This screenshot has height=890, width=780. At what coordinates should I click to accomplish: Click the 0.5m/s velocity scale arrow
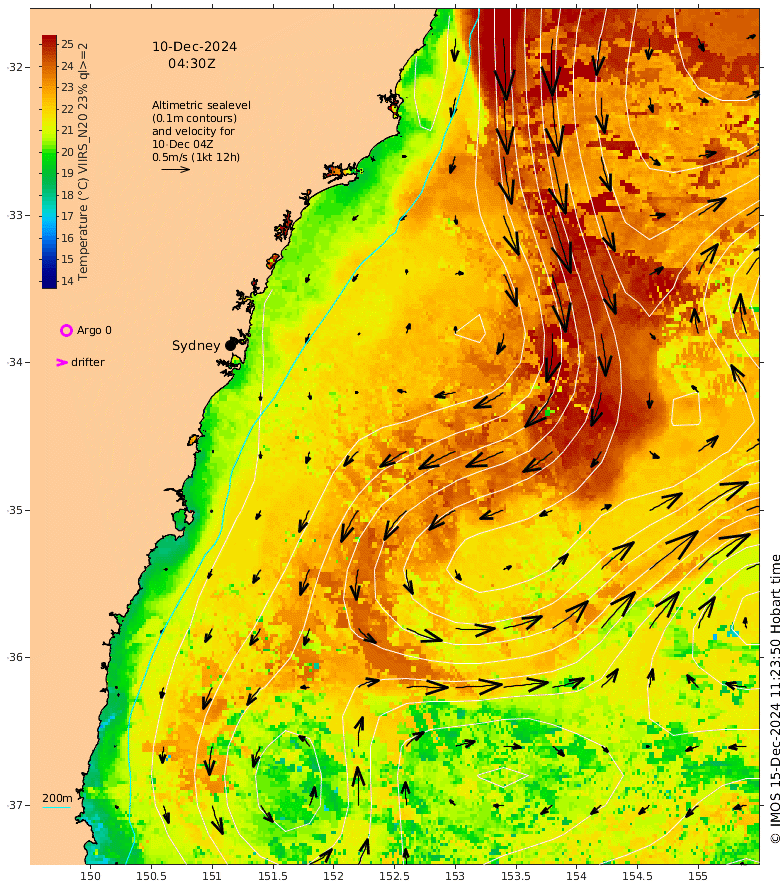click(175, 169)
